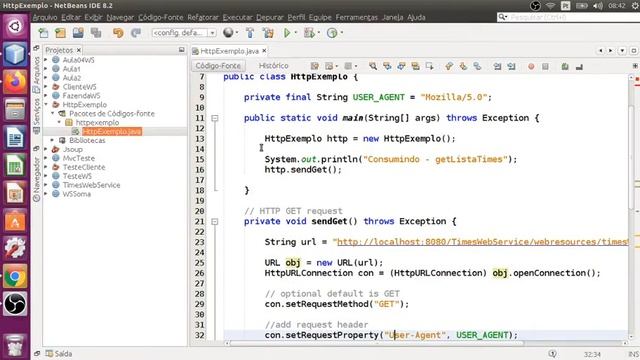Open the Refatorar menu
640x360 pixels.
203,17
